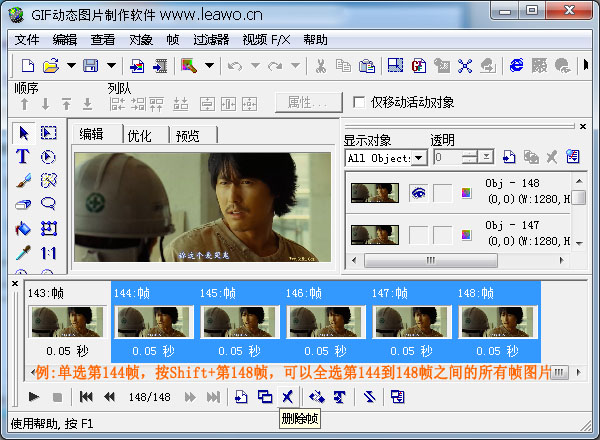Click the Add frame icon in playback bar
Screen dimensions: 600x440
[x=241, y=397]
